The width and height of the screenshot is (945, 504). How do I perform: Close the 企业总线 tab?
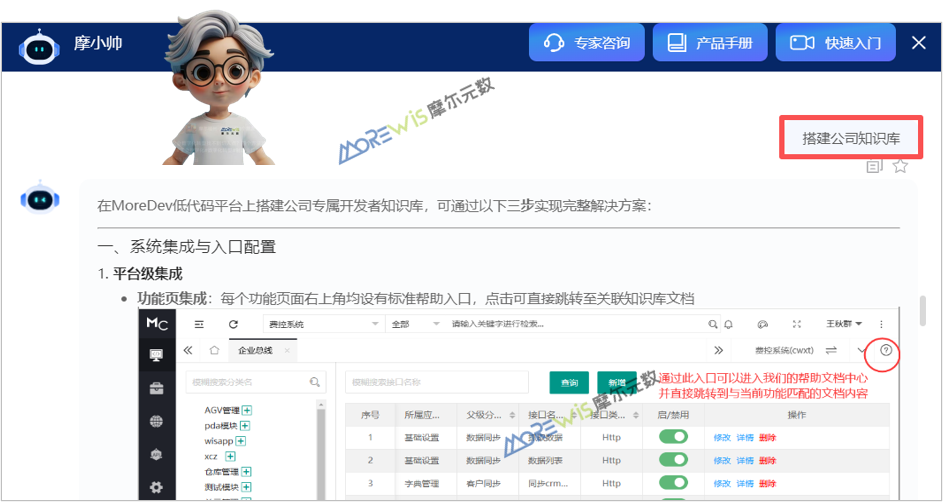pos(287,350)
